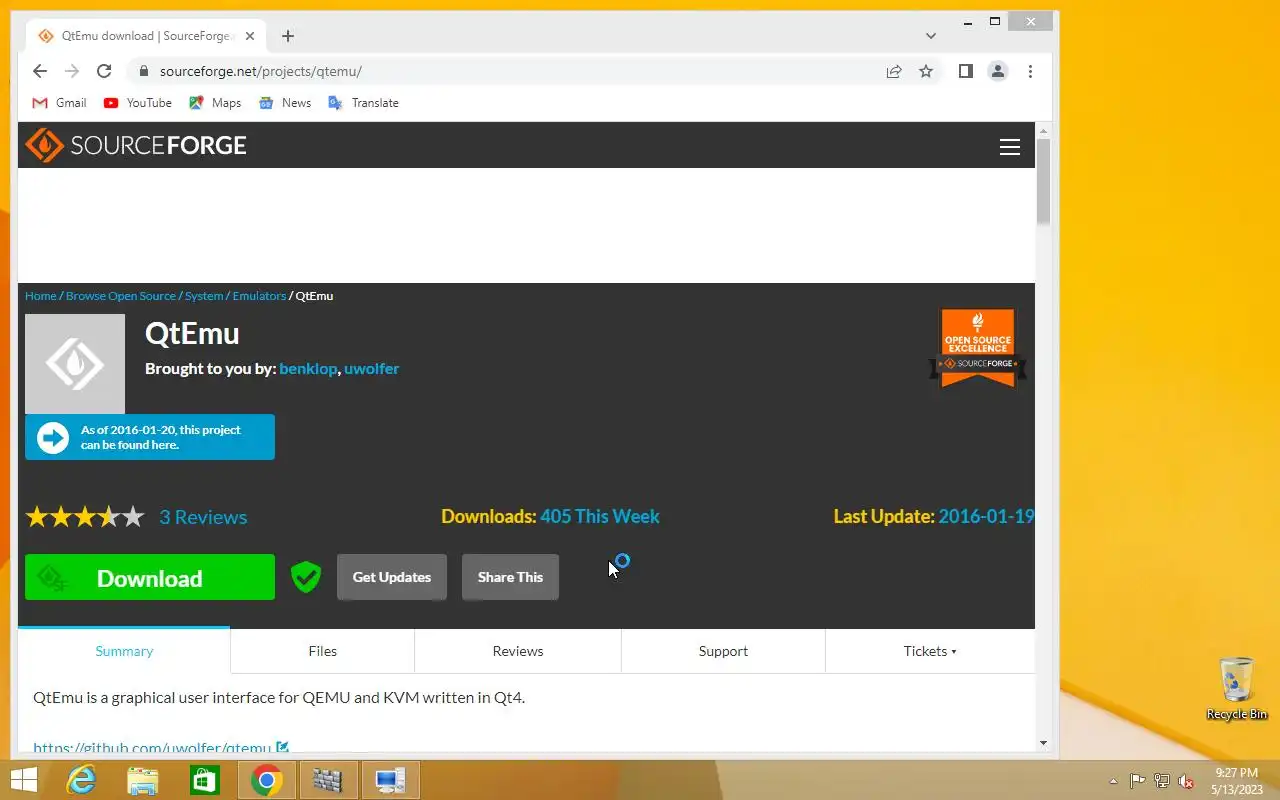The width and height of the screenshot is (1280, 800).
Task: Click the lock icon in the address bar
Action: click(x=143, y=71)
